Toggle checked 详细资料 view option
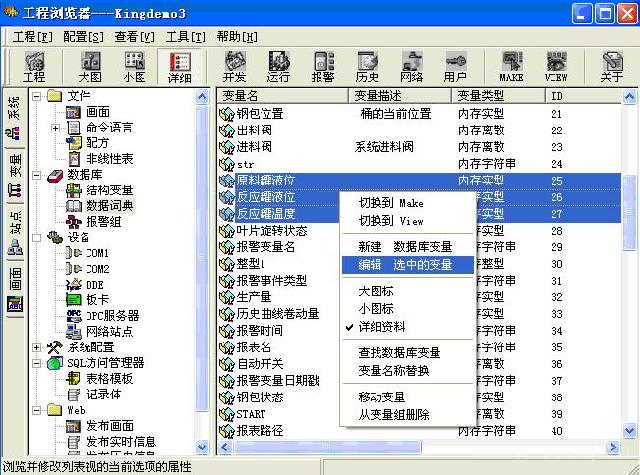The width and height of the screenshot is (640, 475). coord(407,327)
